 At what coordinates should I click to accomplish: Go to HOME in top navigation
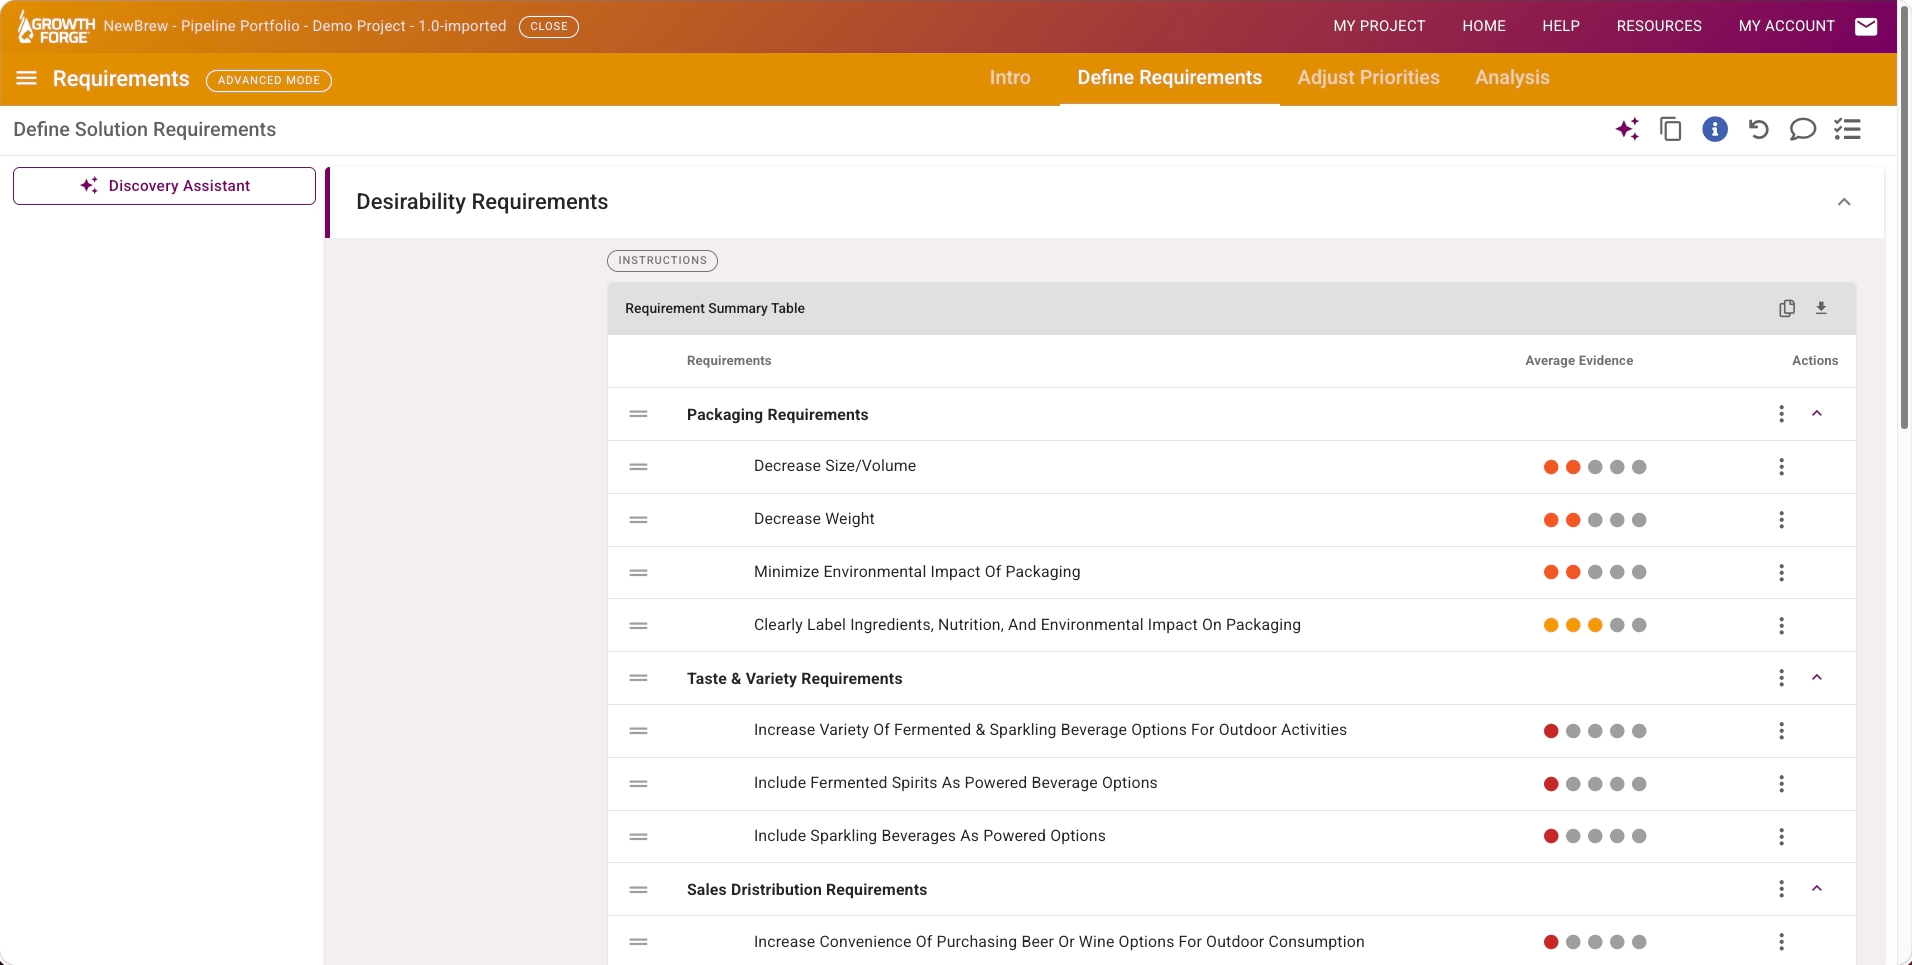click(1484, 26)
